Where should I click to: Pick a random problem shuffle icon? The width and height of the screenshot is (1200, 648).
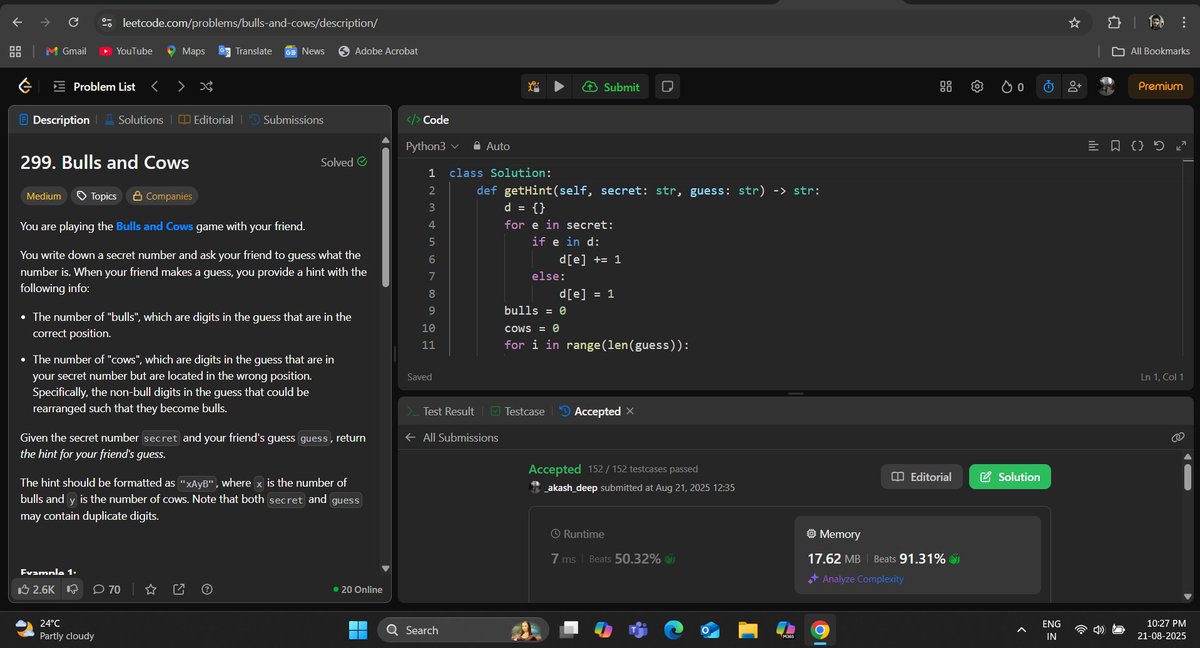click(206, 87)
